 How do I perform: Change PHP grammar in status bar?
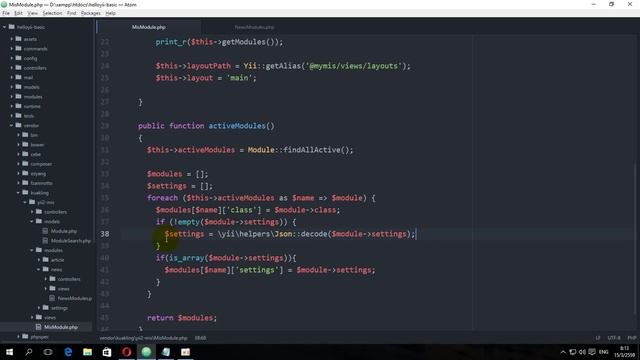632,338
